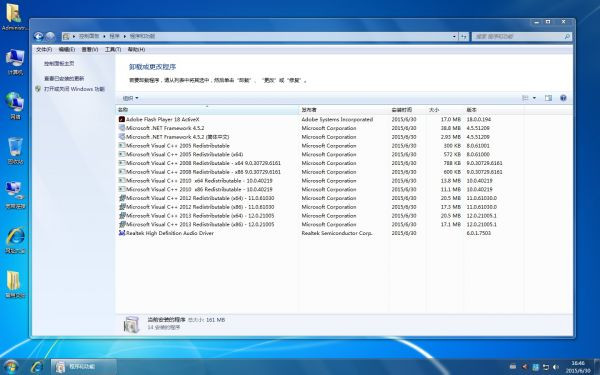The height and width of the screenshot is (375, 600).
Task: Expand the address bar history dropdown arrow
Action: (x=454, y=36)
